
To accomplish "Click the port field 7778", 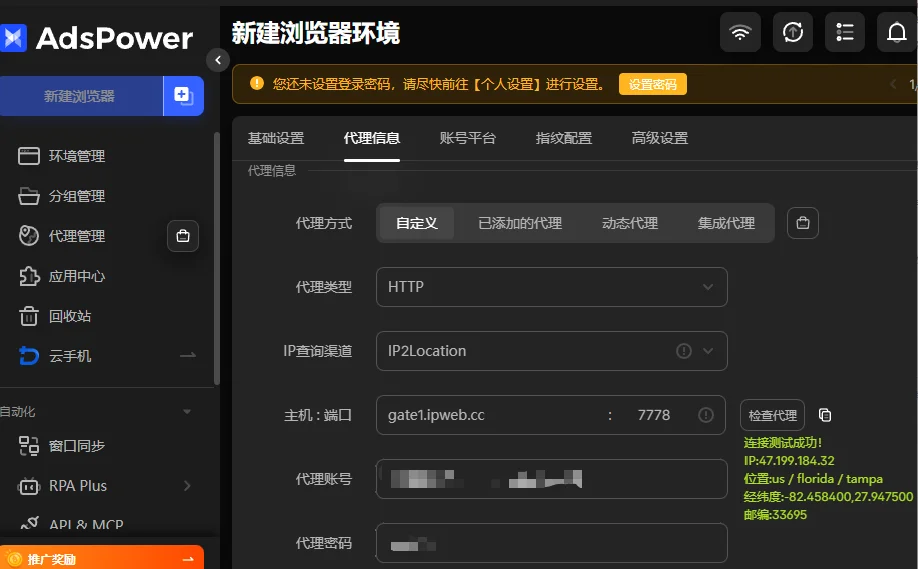I will pyautogui.click(x=653, y=415).
